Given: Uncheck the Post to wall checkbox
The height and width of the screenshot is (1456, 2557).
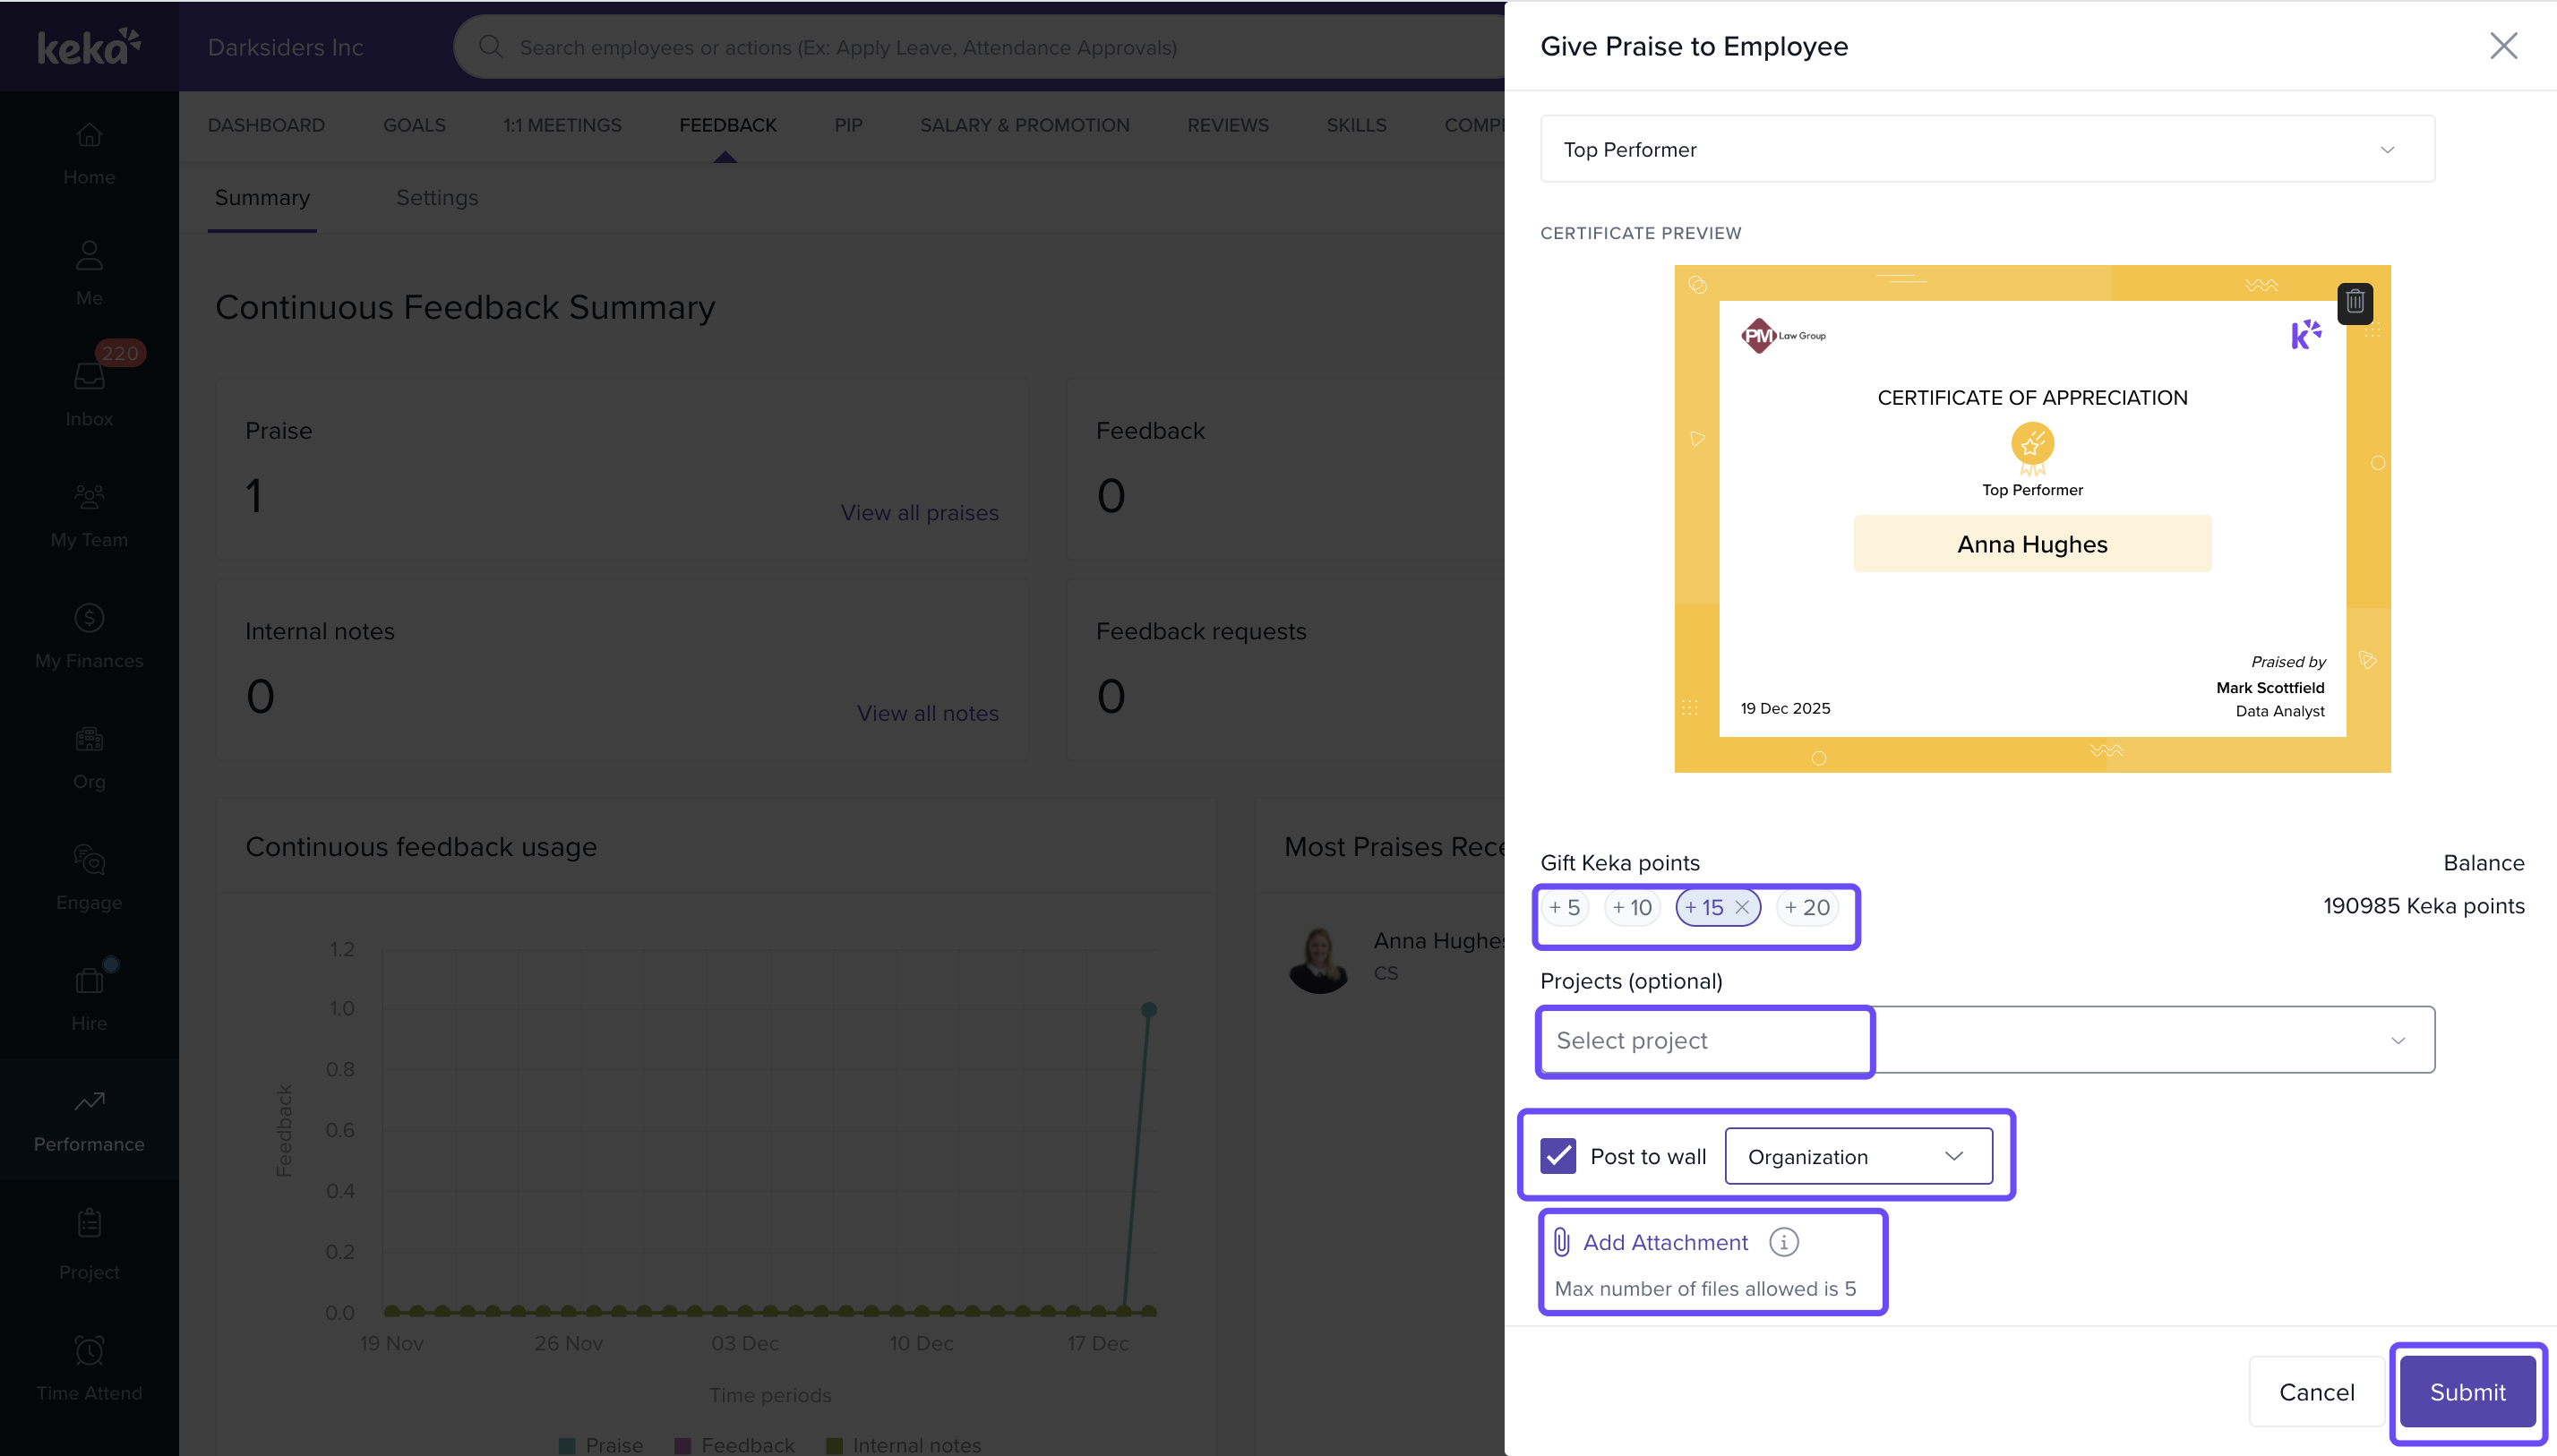Looking at the screenshot, I should 1558,1156.
